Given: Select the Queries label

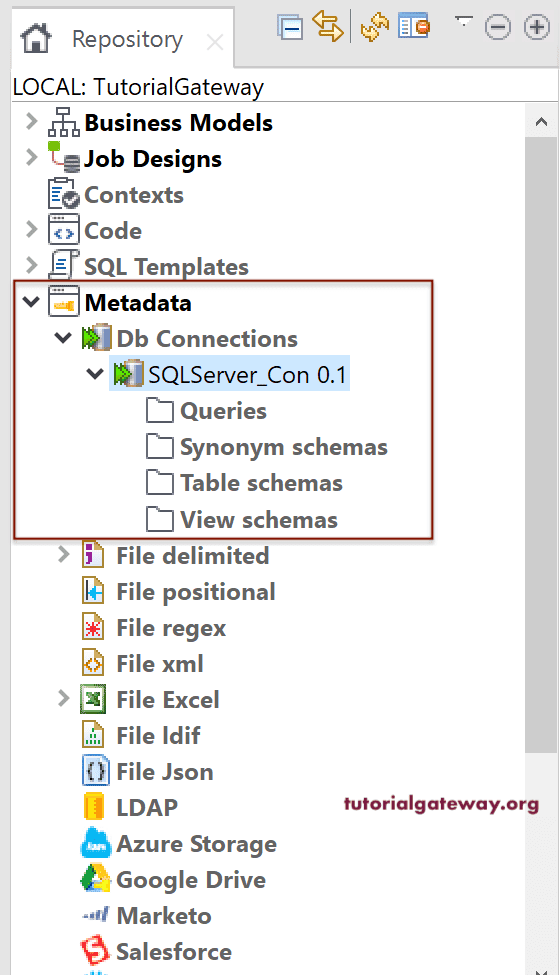Looking at the screenshot, I should pos(223,412).
